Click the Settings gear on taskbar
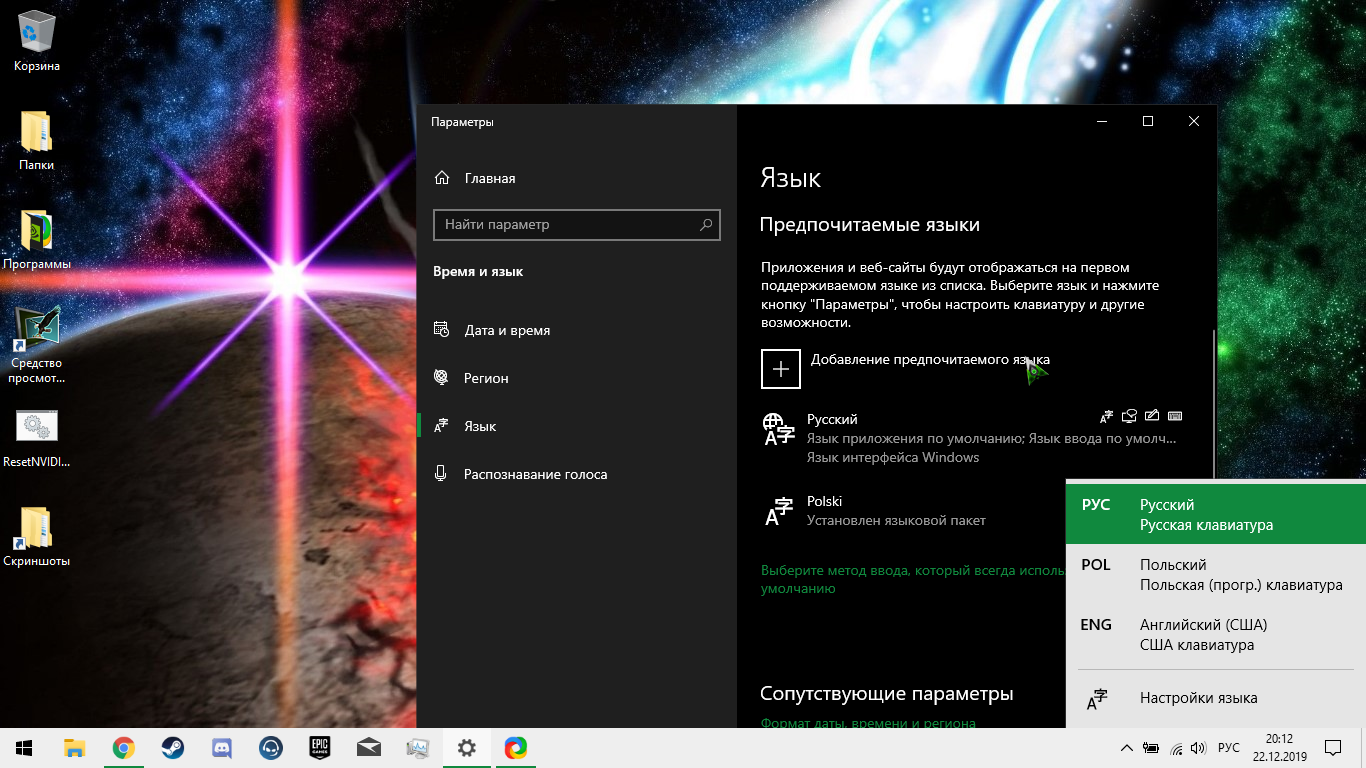 click(466, 748)
